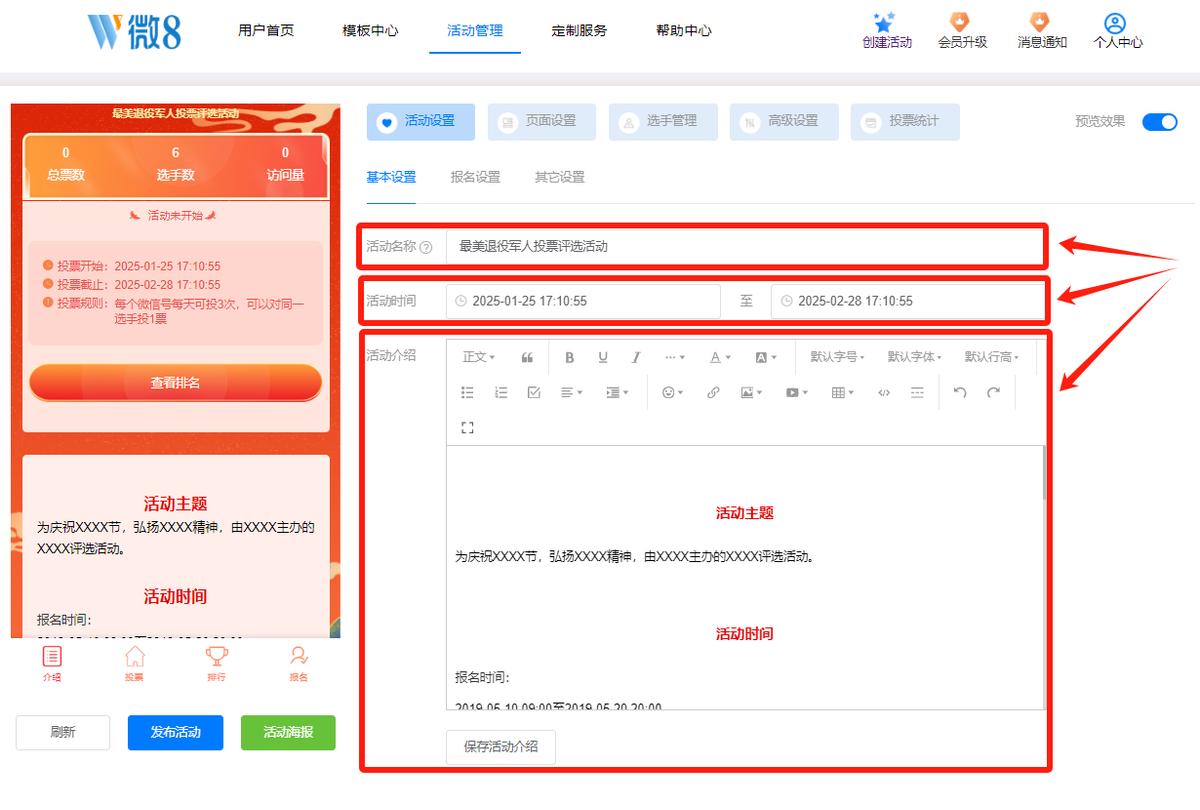Open the 投票 tab in phone preview
The width and height of the screenshot is (1200, 810).
point(134,663)
